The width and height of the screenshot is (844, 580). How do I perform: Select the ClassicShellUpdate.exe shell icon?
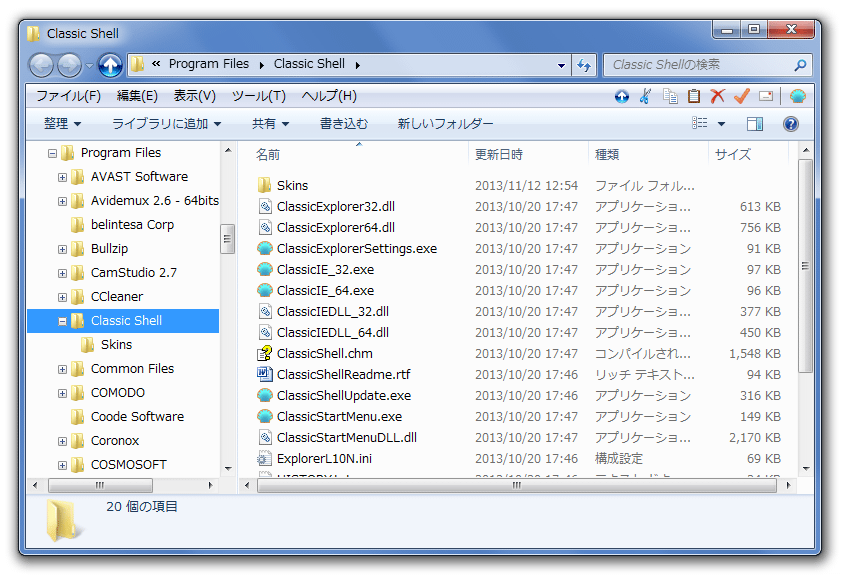point(264,395)
